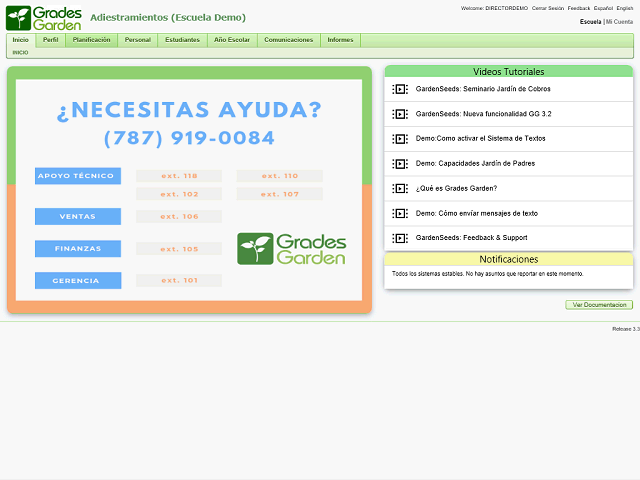The image size is (640, 480).
Task: Click video icon next to ¿Qué es Grades Garden?
Action: coord(400,188)
